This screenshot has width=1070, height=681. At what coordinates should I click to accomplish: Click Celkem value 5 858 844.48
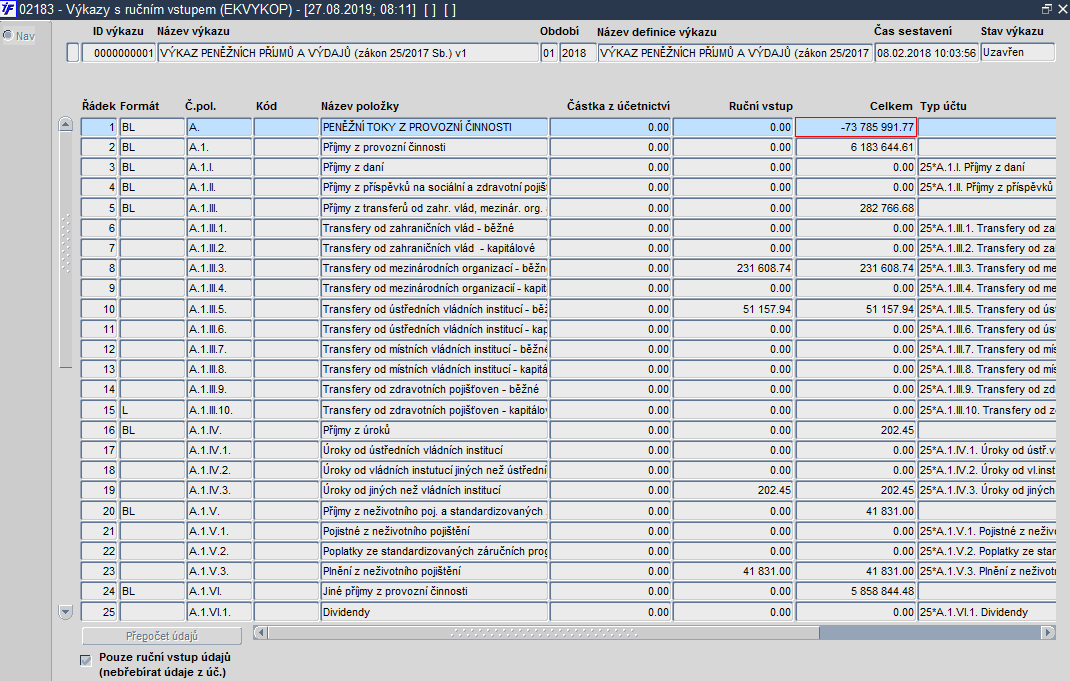point(856,591)
